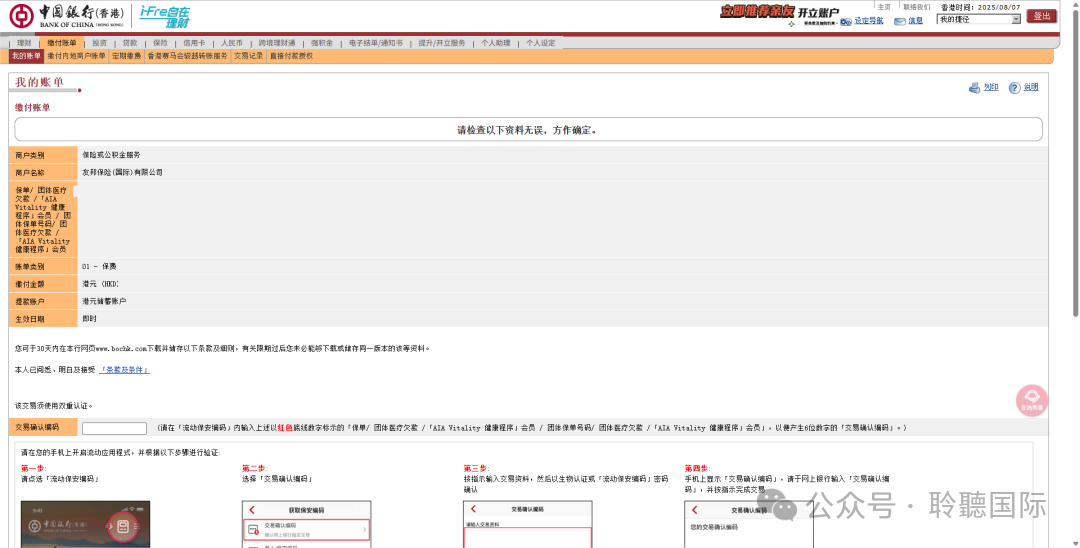Image resolution: width=1080 pixels, height=548 pixels.
Task: Click the question mark help icon
Action: 1014,88
